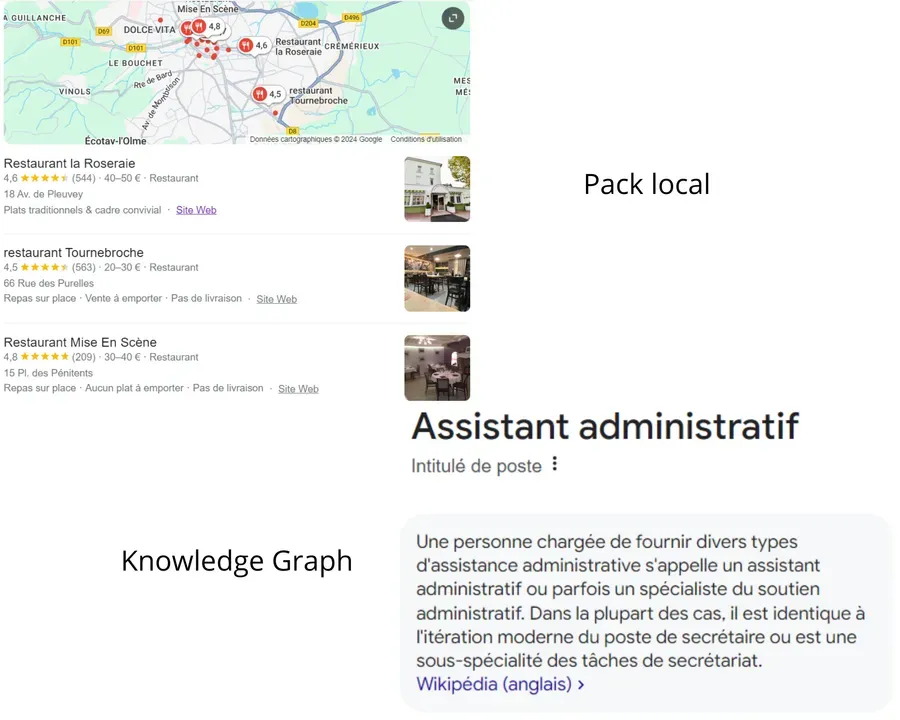Image resolution: width=900 pixels, height=720 pixels.
Task: Select the 4,8 rated restaurant pin on map
Action: coord(200,26)
